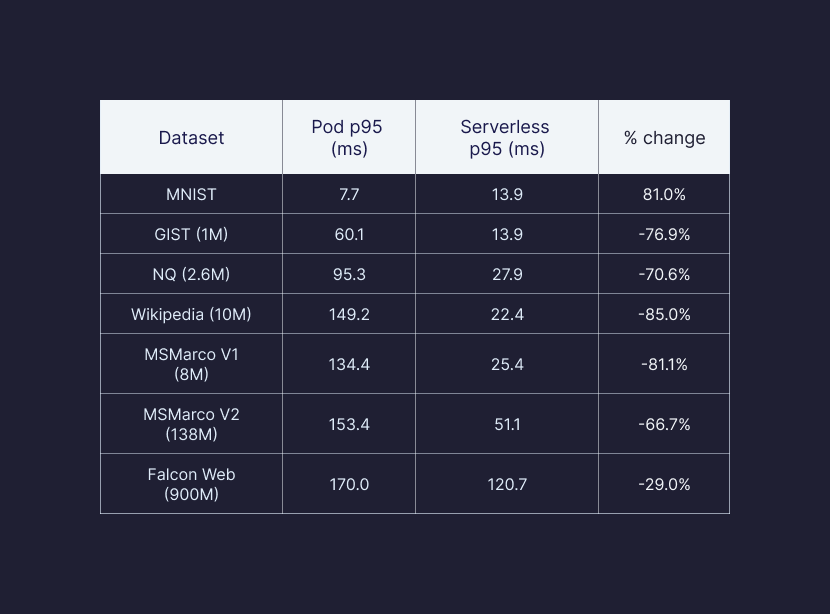
Task: Select the -29.0% change cell
Action: 664,484
